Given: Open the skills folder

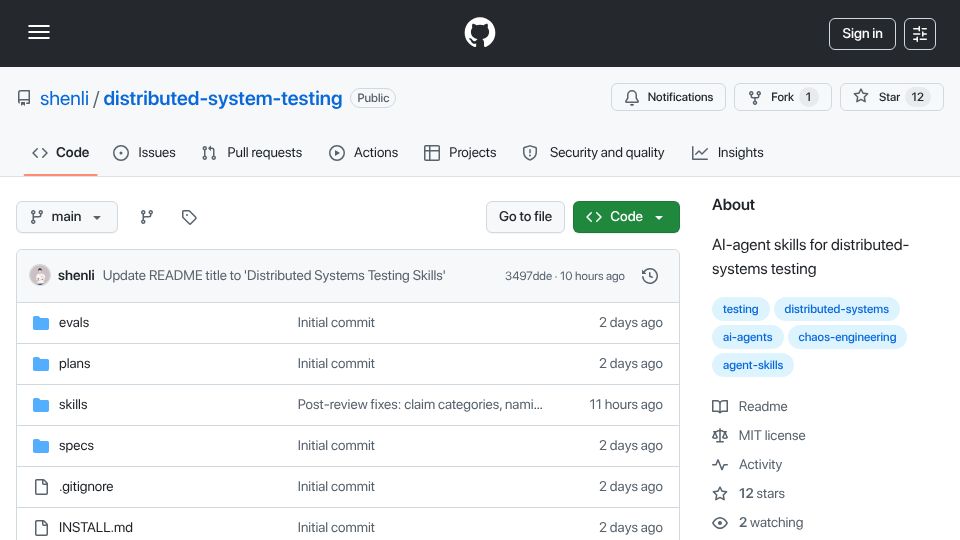Looking at the screenshot, I should (73, 405).
